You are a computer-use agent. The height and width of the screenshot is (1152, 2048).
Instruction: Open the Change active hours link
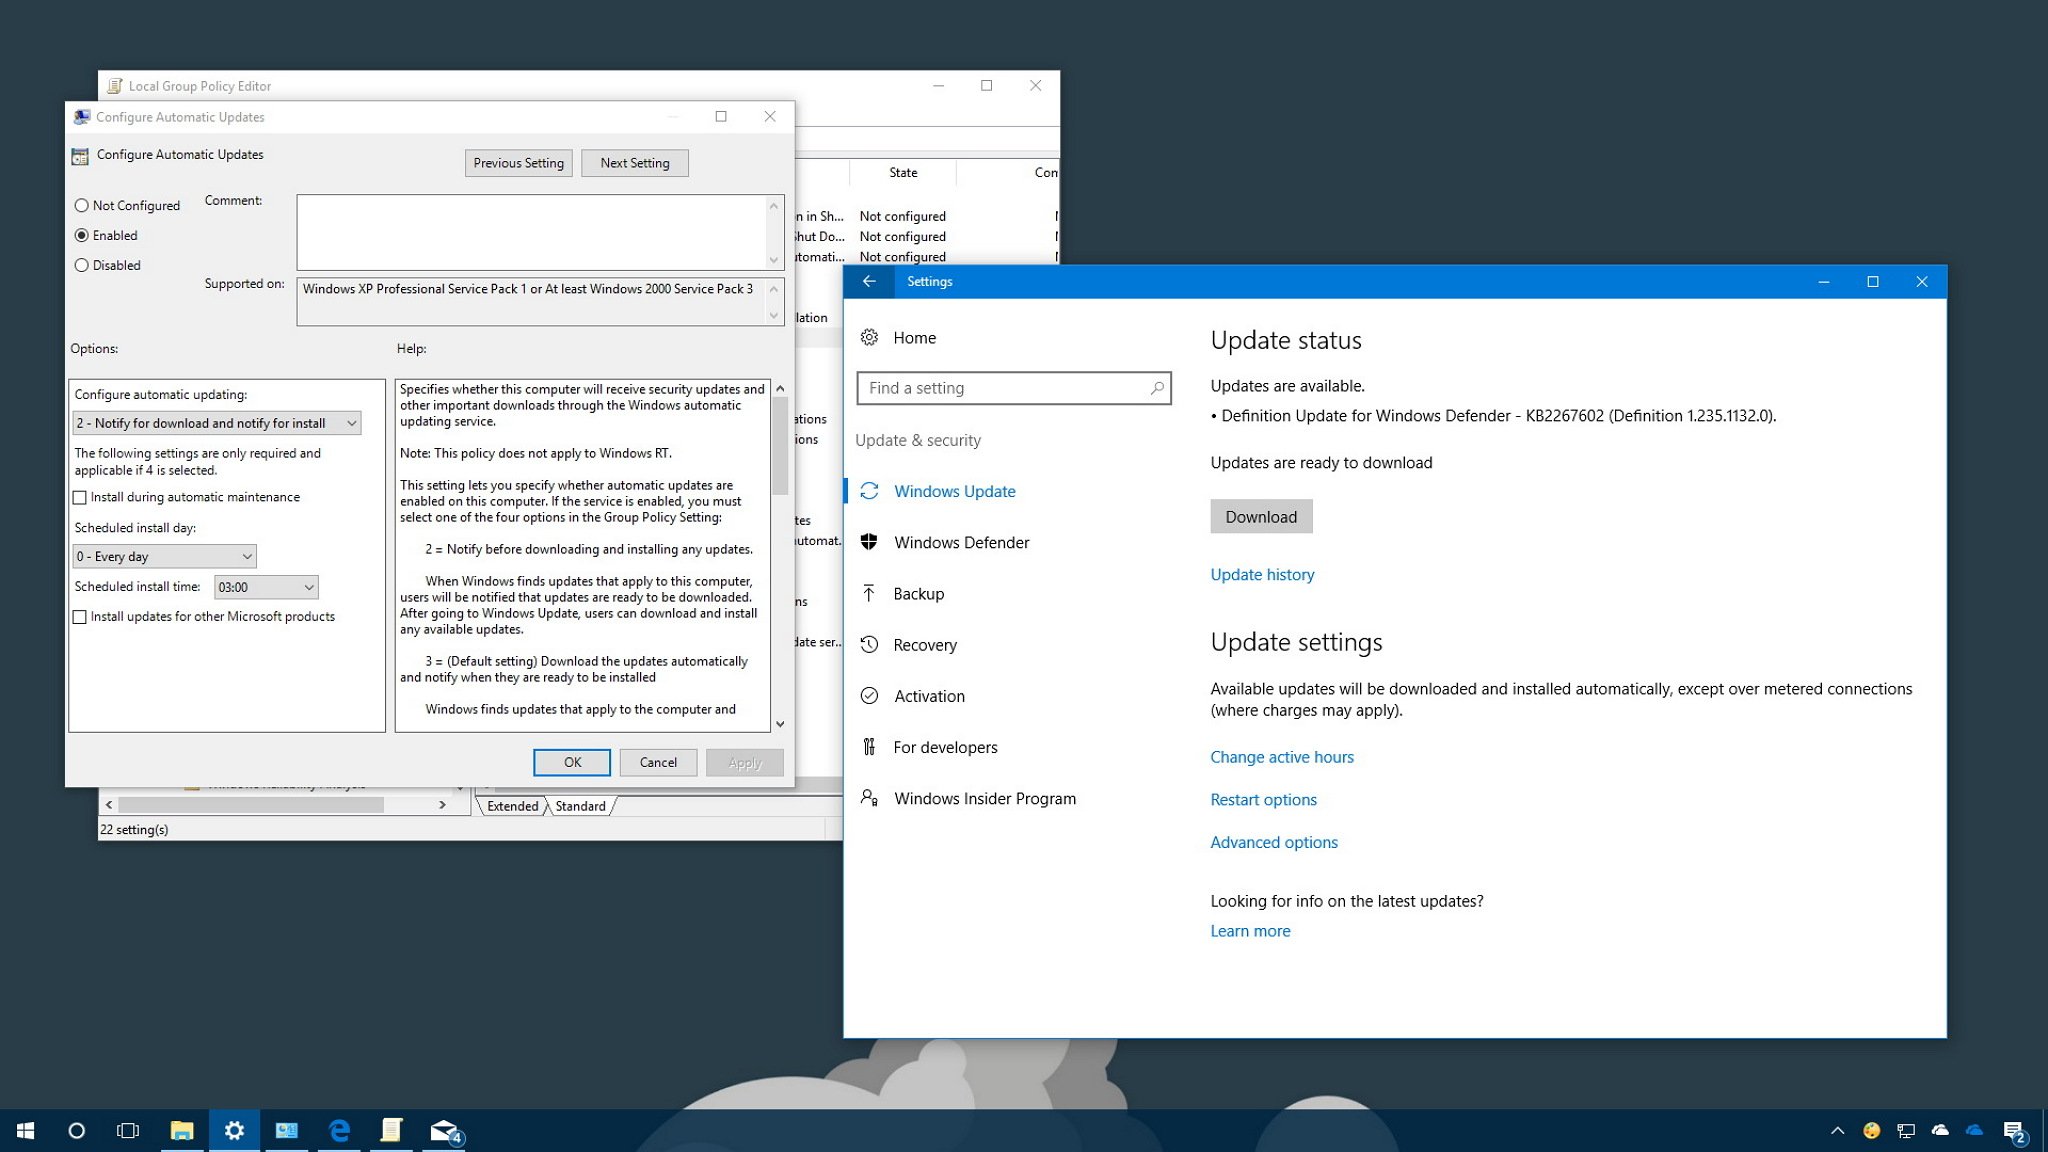(x=1281, y=757)
